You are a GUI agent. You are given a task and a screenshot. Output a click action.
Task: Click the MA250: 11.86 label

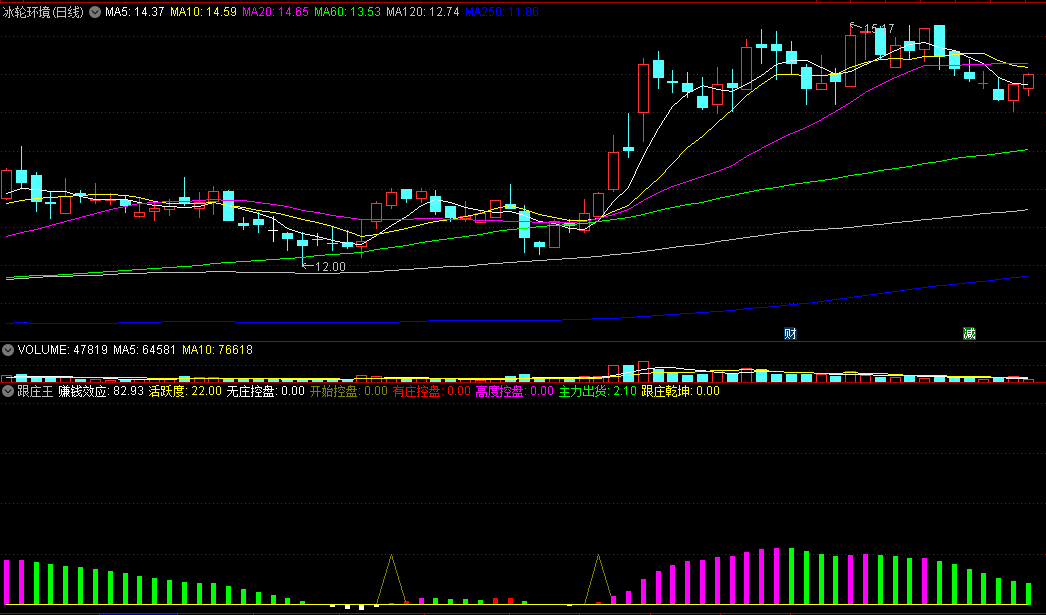(x=502, y=12)
